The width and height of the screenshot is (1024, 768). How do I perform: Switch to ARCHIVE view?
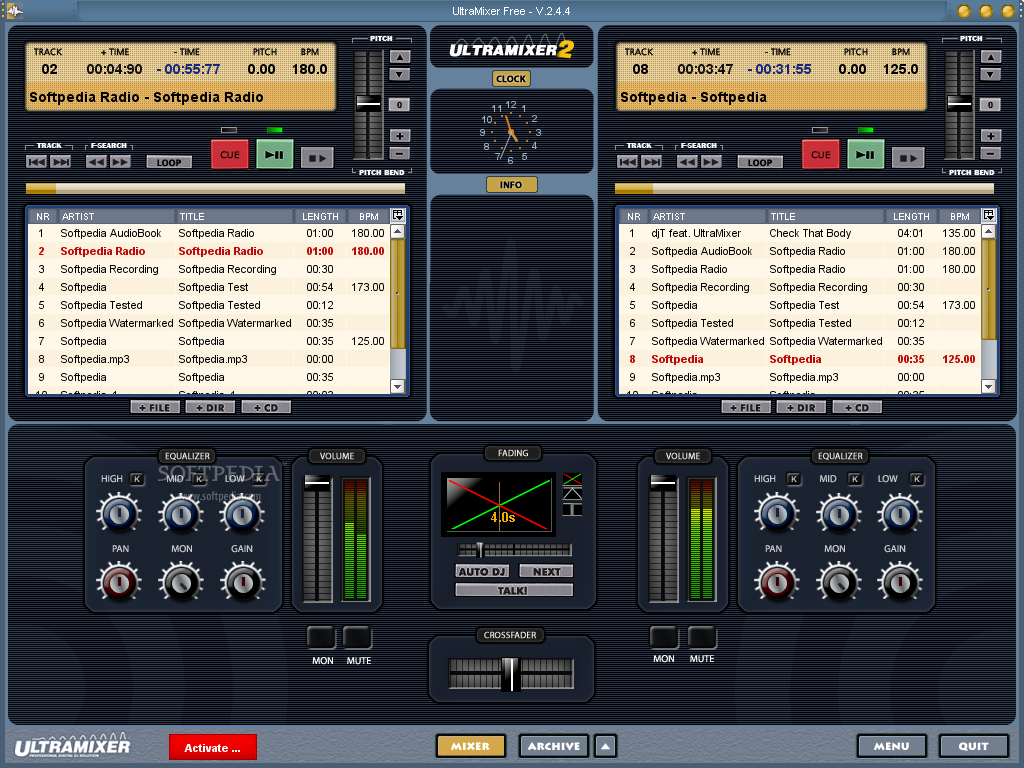tap(554, 746)
